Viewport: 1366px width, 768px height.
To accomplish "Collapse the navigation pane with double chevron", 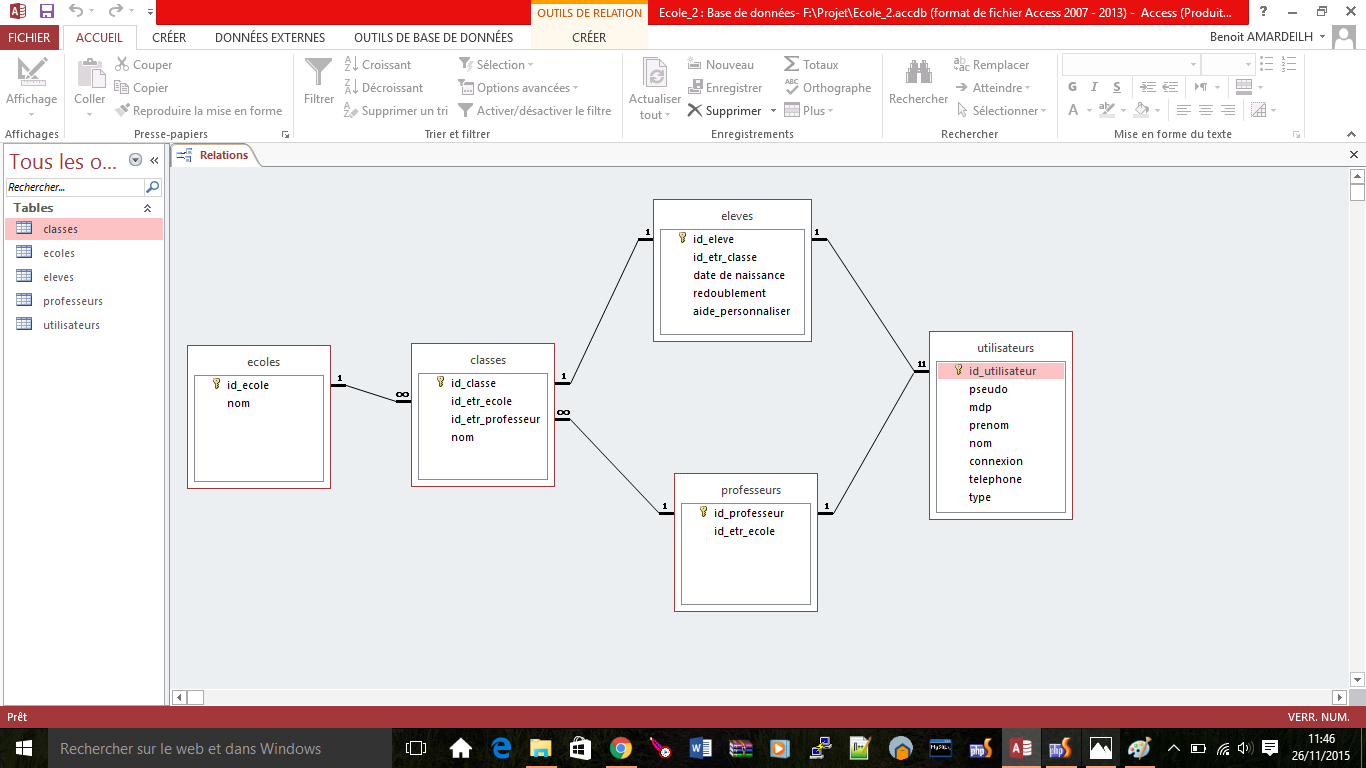I will pyautogui.click(x=154, y=161).
